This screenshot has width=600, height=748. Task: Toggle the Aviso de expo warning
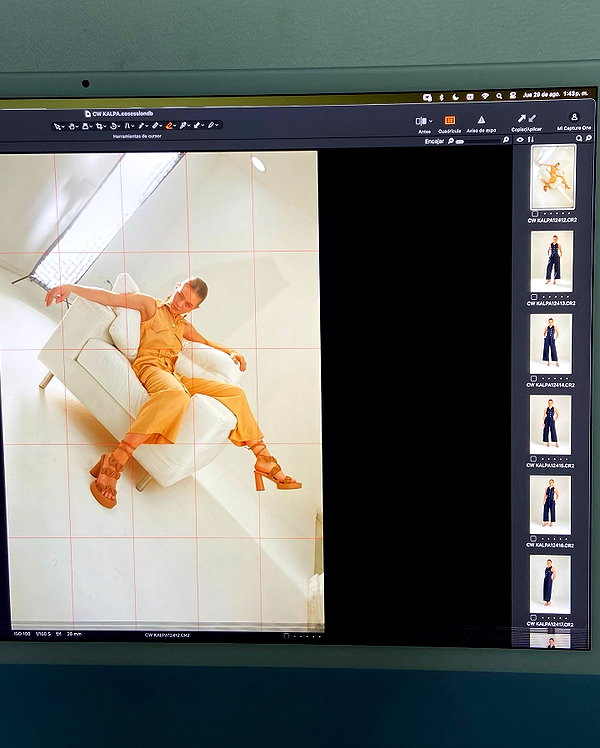(481, 120)
